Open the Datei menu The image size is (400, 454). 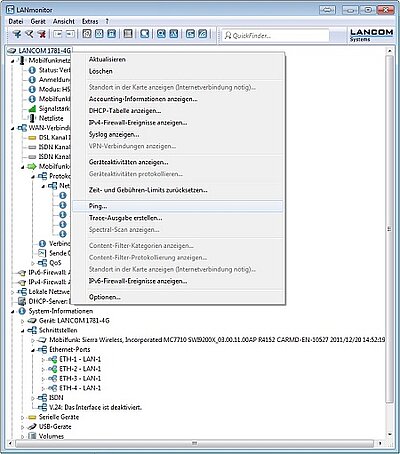point(16,21)
